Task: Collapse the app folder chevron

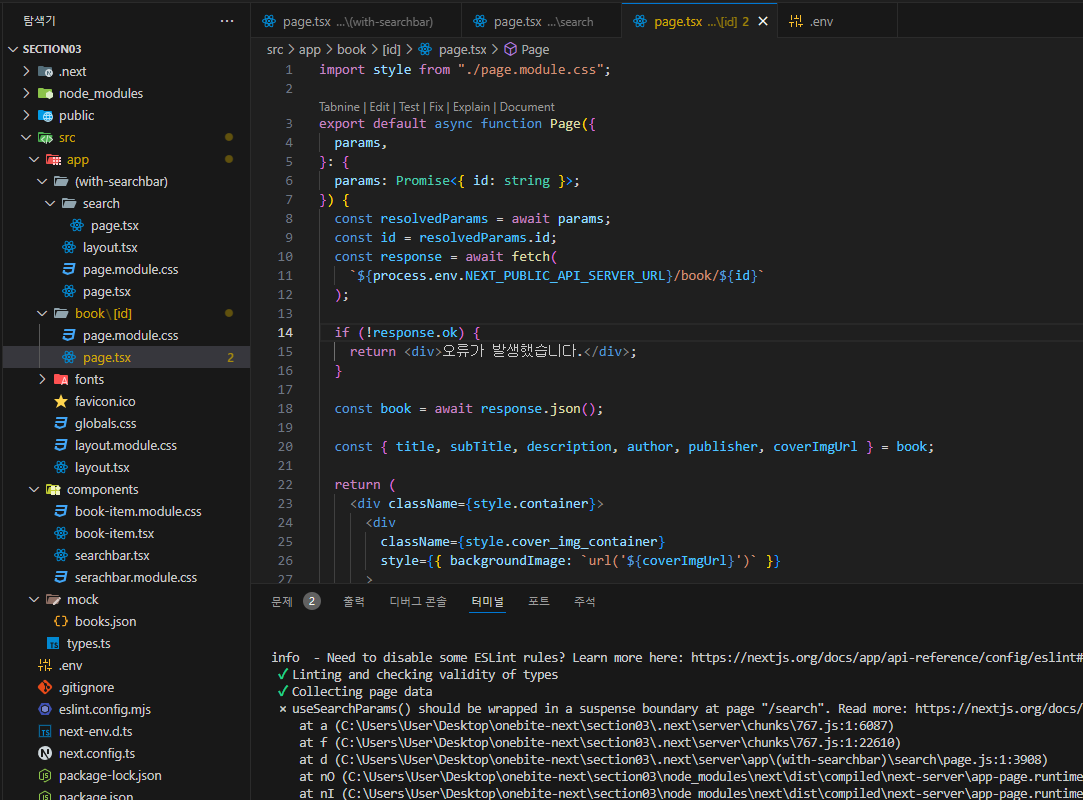Action: tap(34, 160)
